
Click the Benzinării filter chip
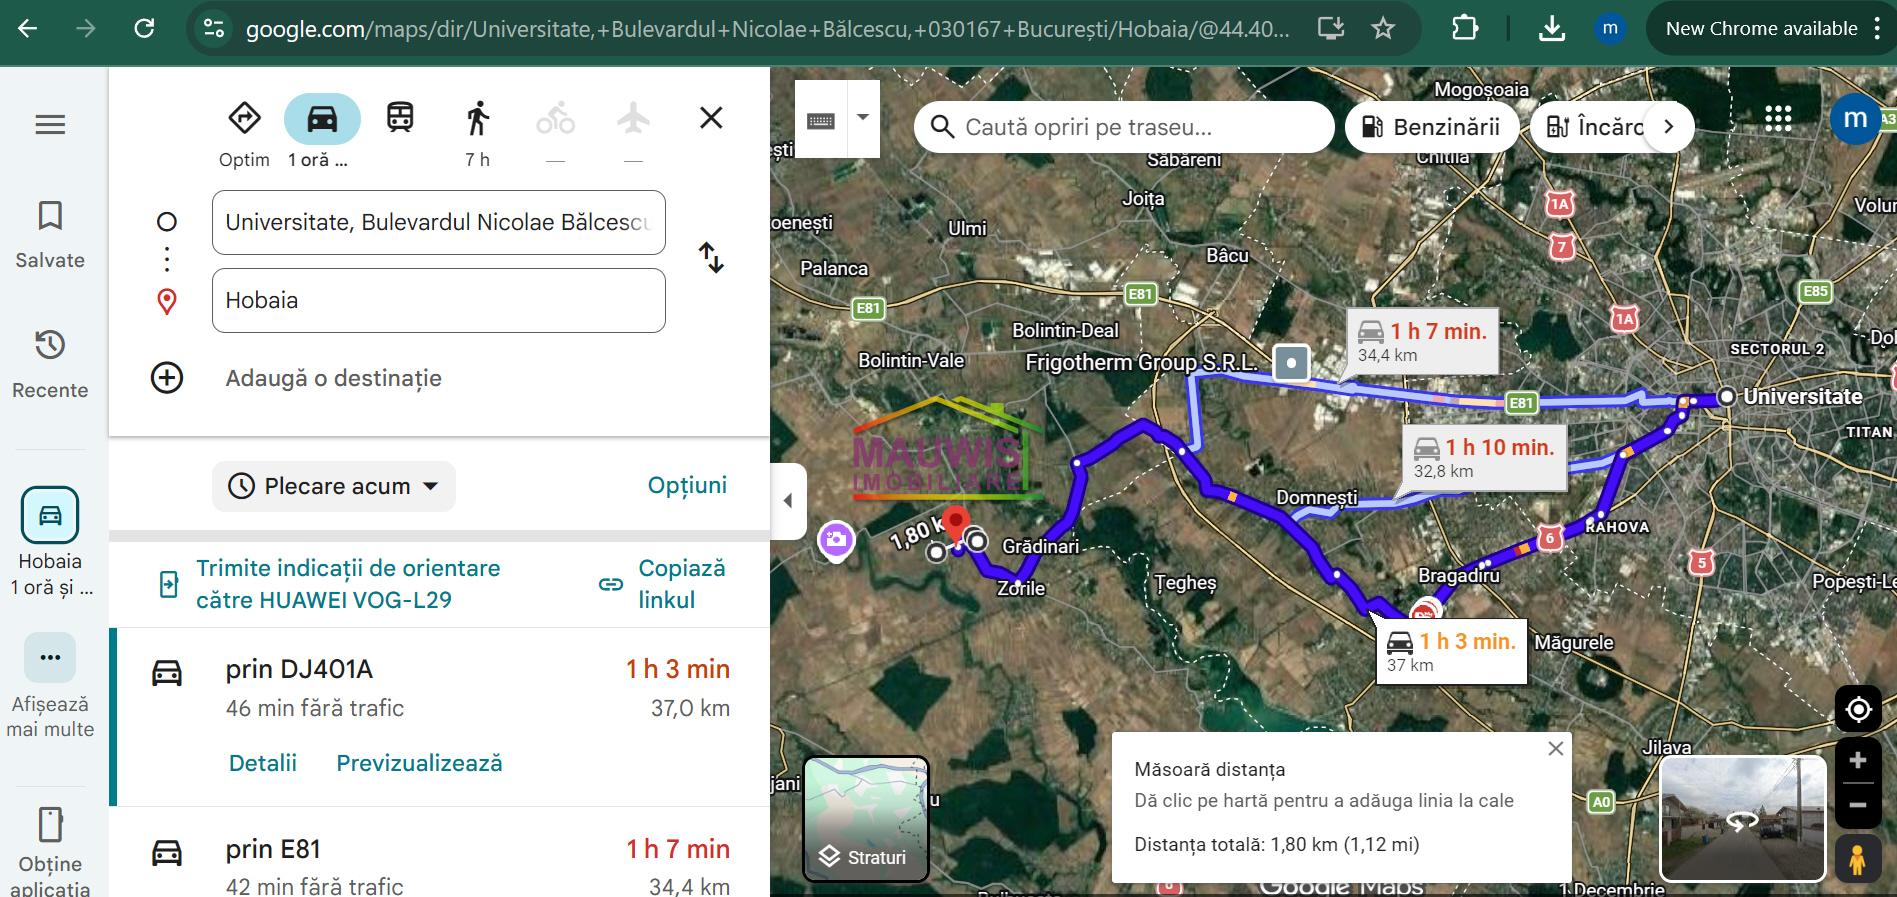point(1432,127)
